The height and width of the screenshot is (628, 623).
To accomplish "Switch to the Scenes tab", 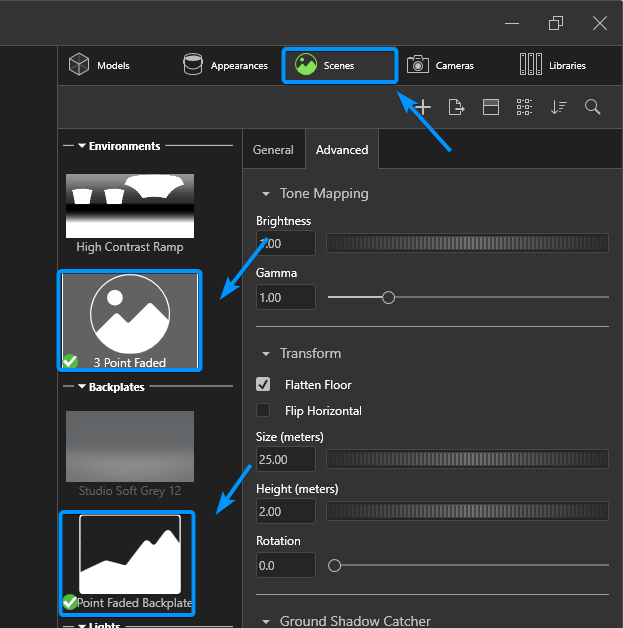I will (x=340, y=66).
